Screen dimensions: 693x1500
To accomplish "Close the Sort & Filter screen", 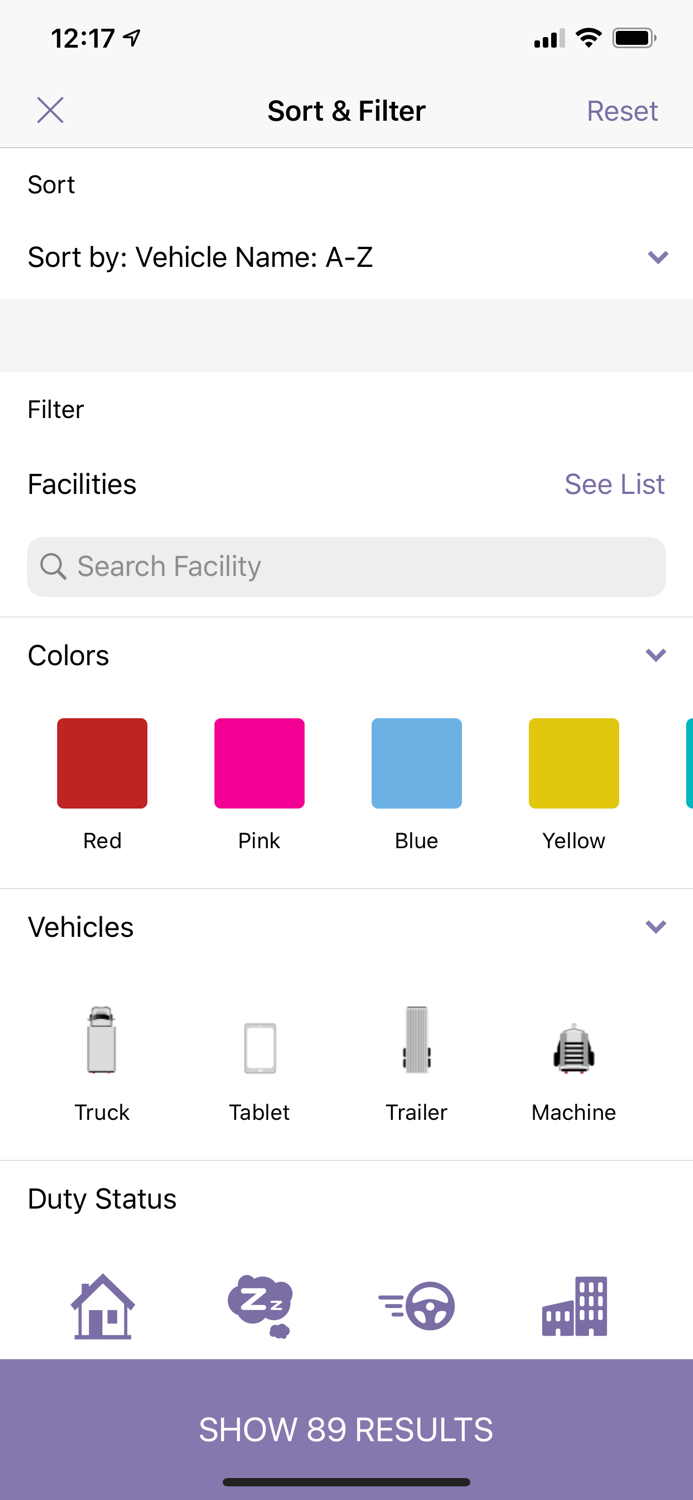I will tap(49, 110).
